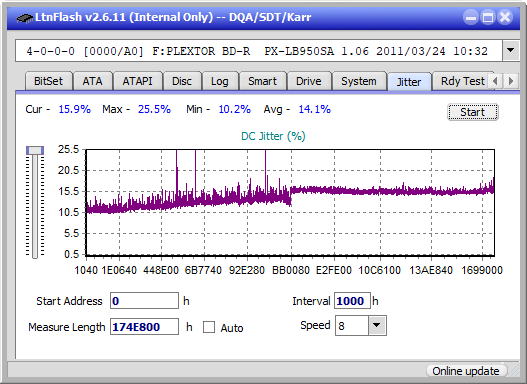
Task: Open the drive selection dropdown arrow
Action: click(511, 51)
